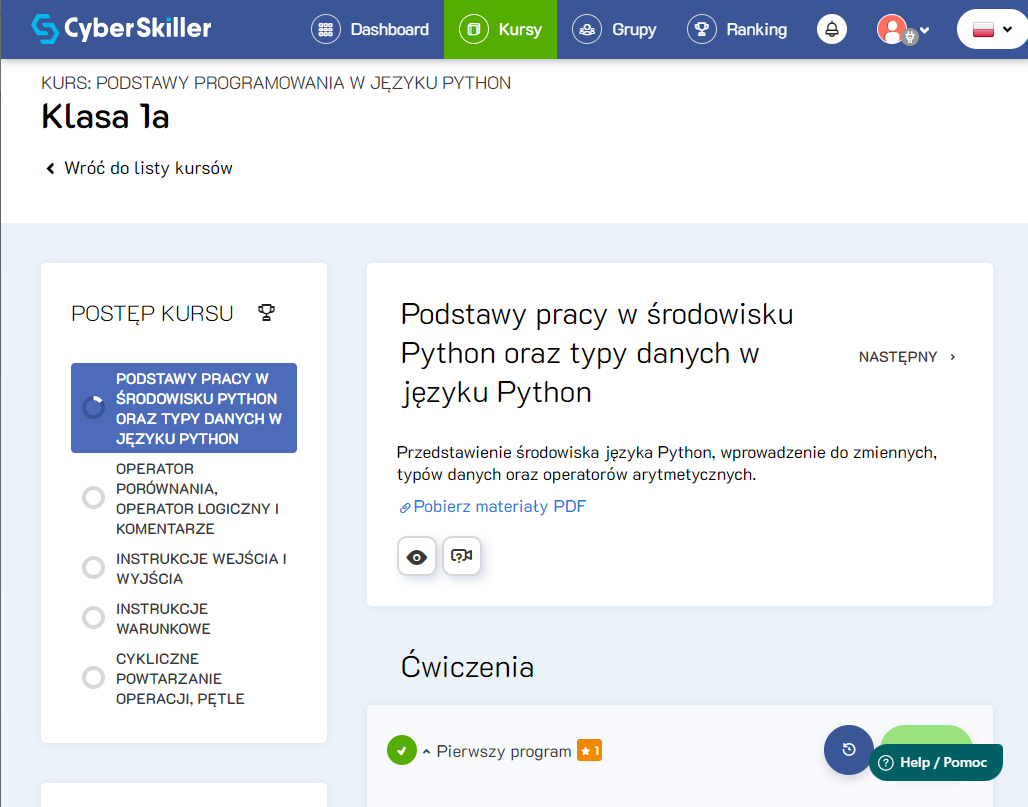1028x807 pixels.
Task: Open the video help camera icon
Action: click(462, 556)
